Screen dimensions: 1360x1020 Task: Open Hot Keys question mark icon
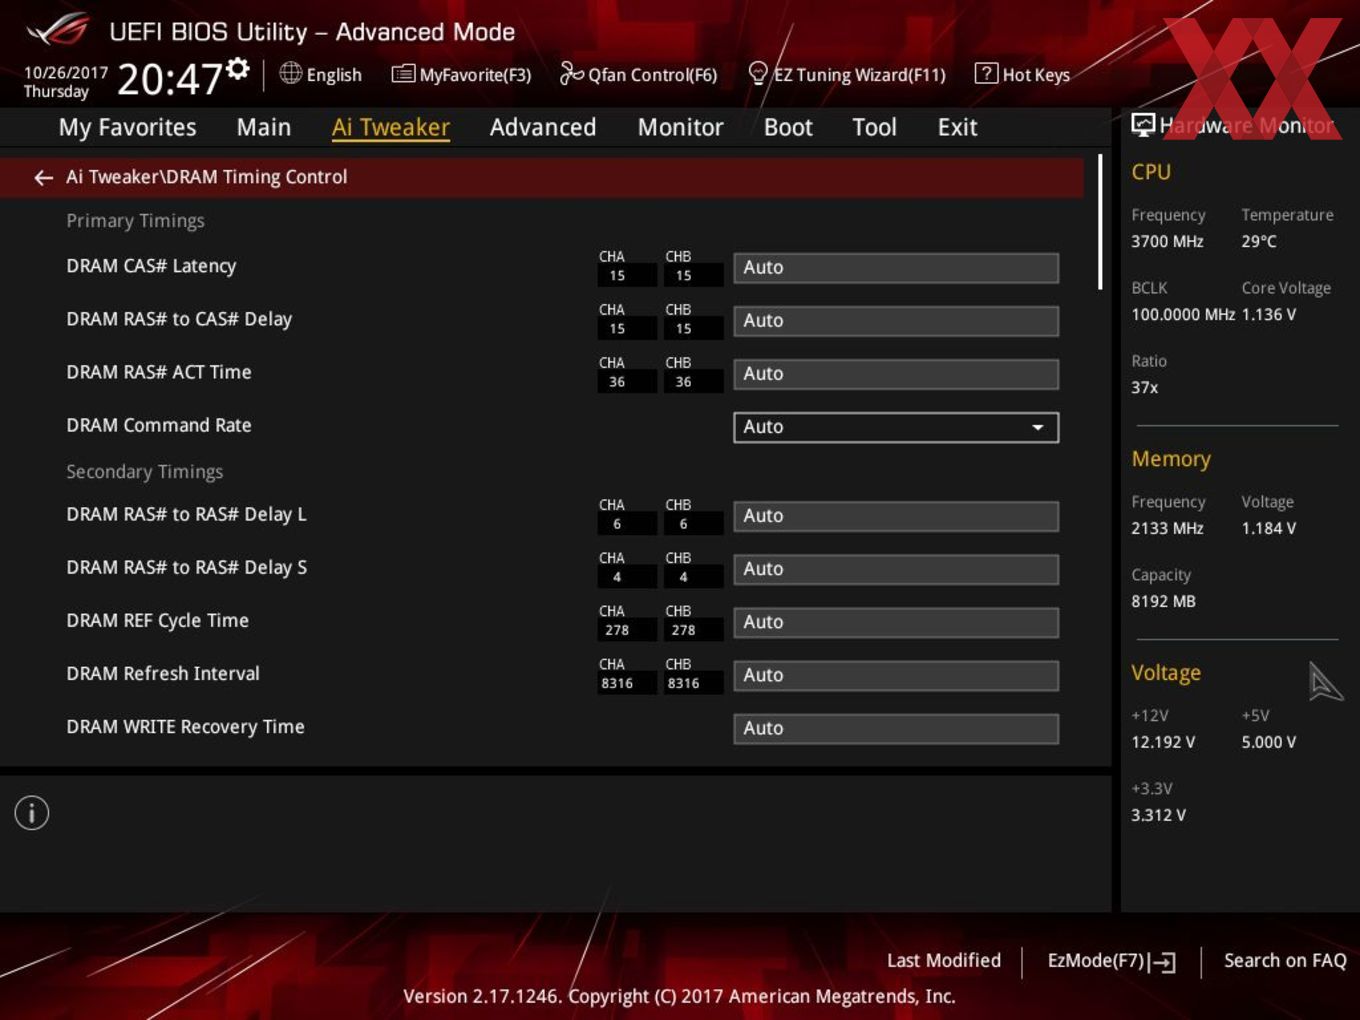click(986, 73)
